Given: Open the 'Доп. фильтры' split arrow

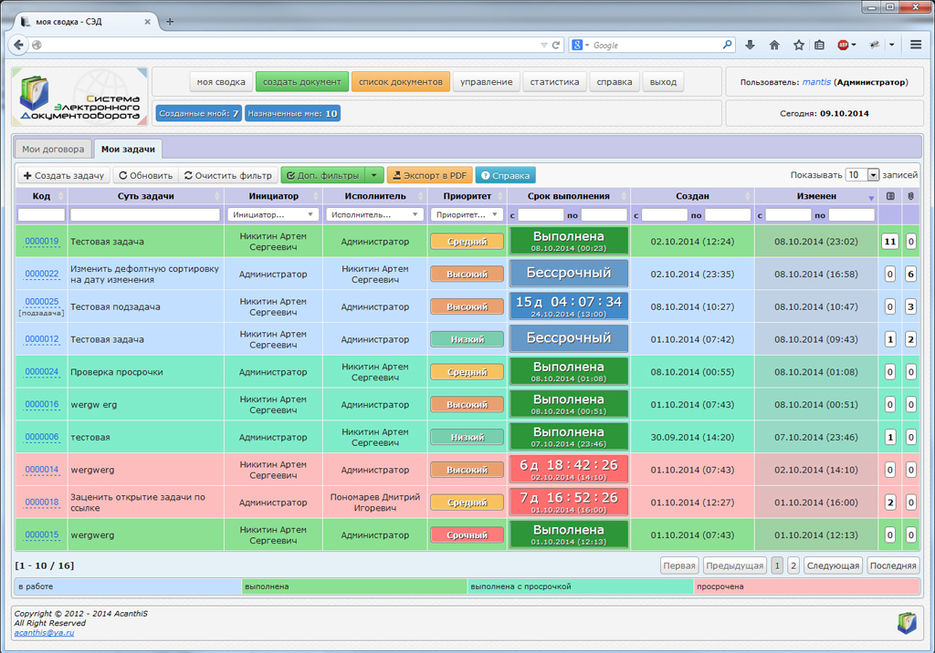Looking at the screenshot, I should coord(374,175).
